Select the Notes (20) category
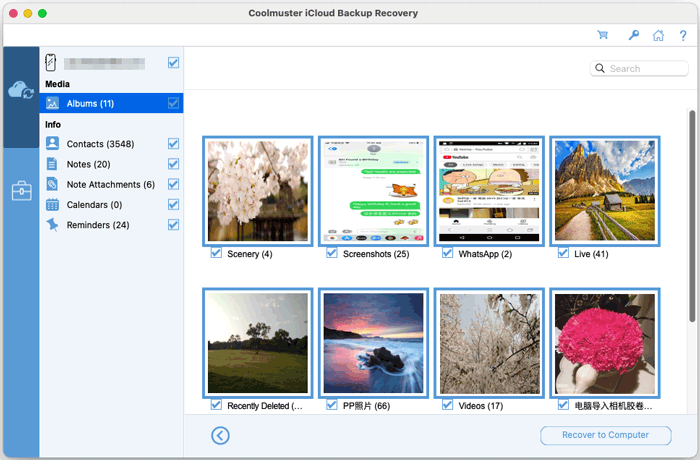This screenshot has height=460, width=700. [x=111, y=164]
